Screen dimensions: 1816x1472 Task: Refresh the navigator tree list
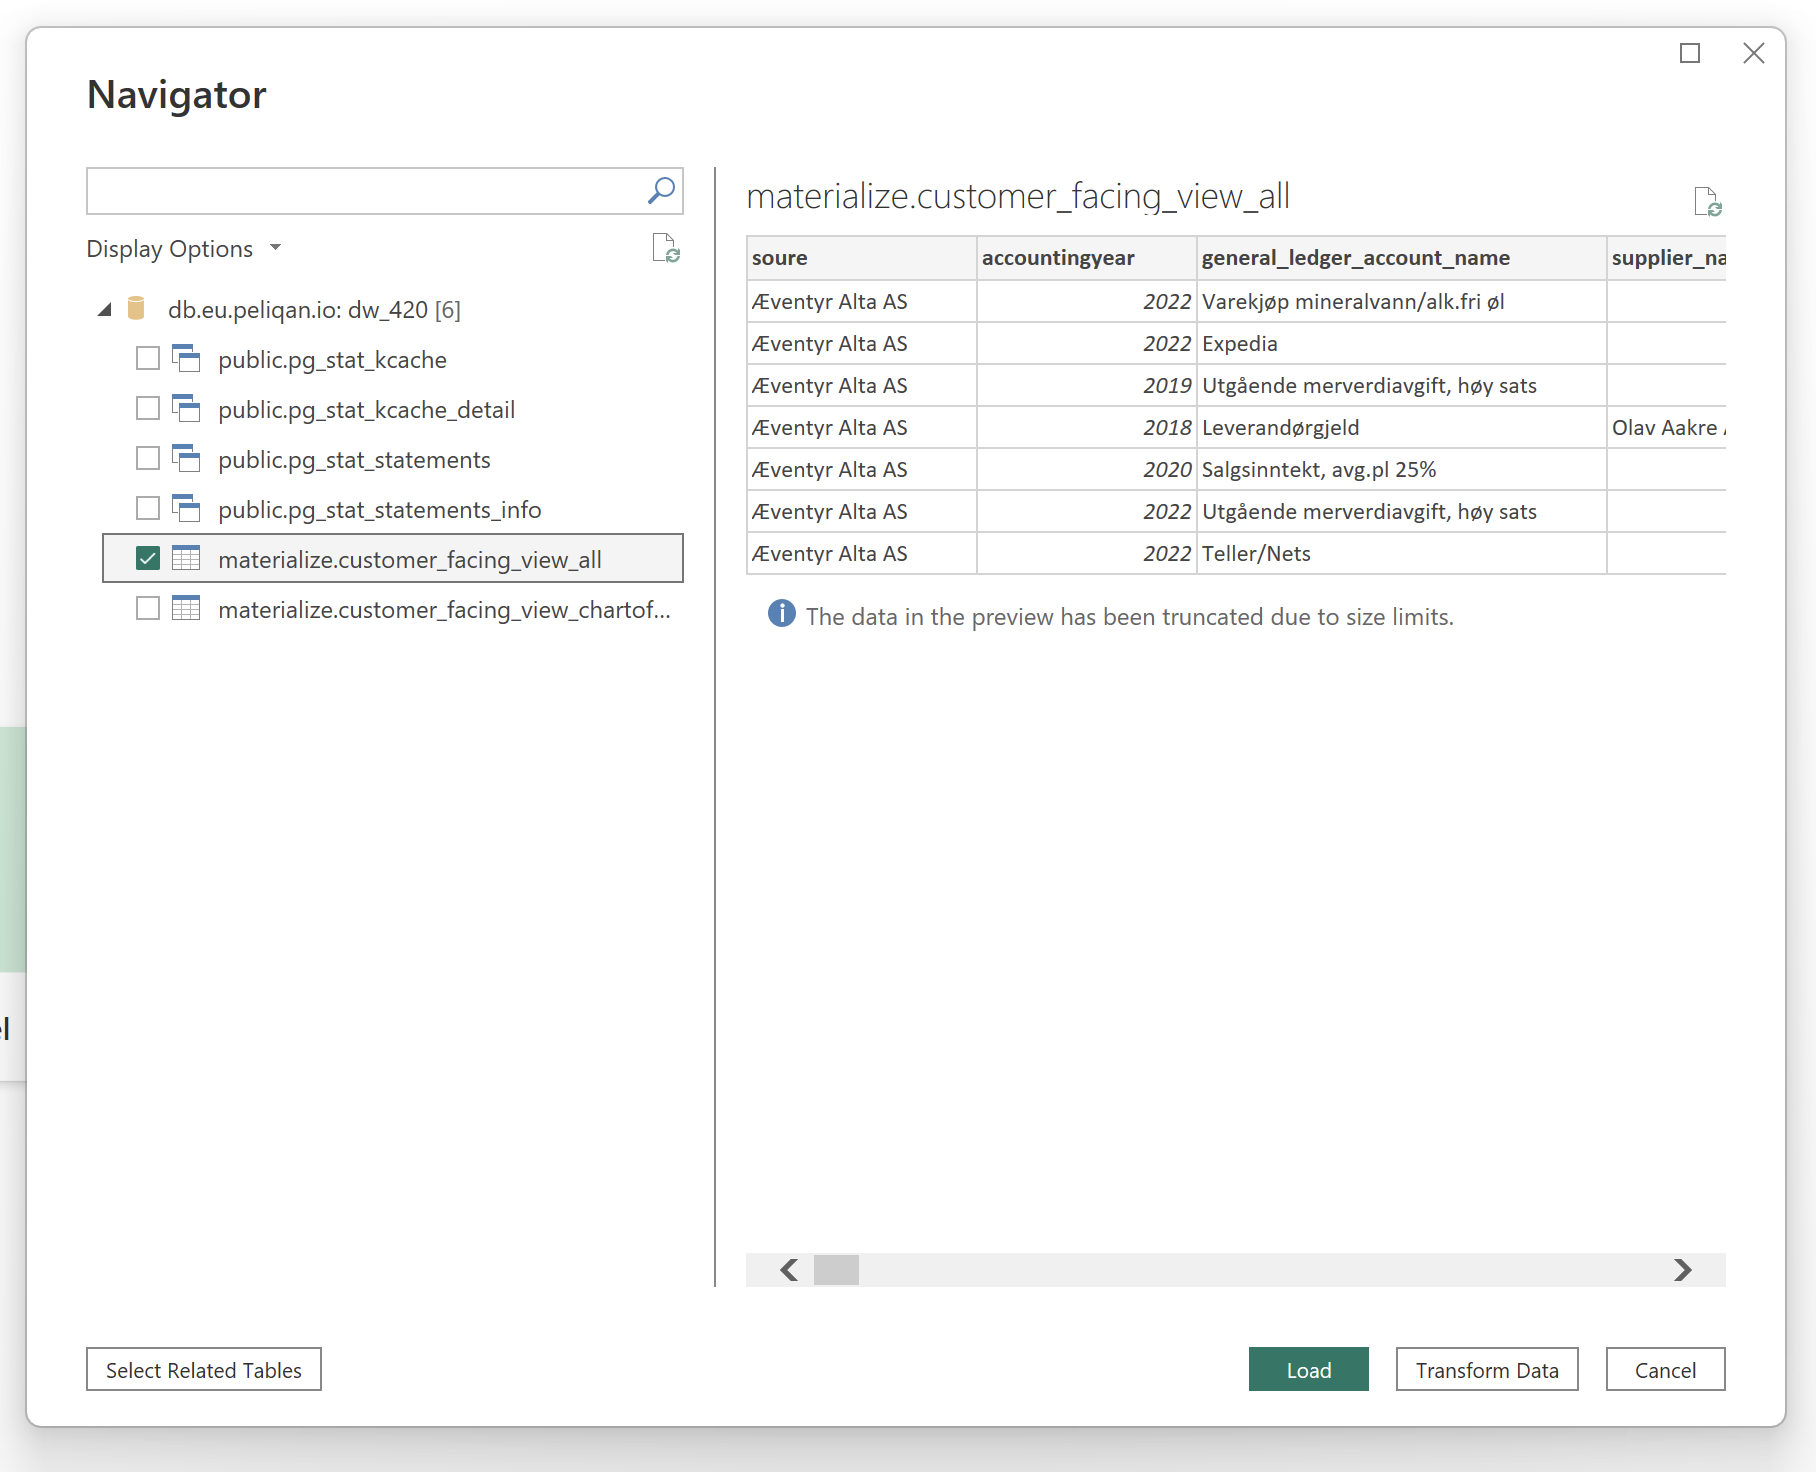pyautogui.click(x=666, y=248)
